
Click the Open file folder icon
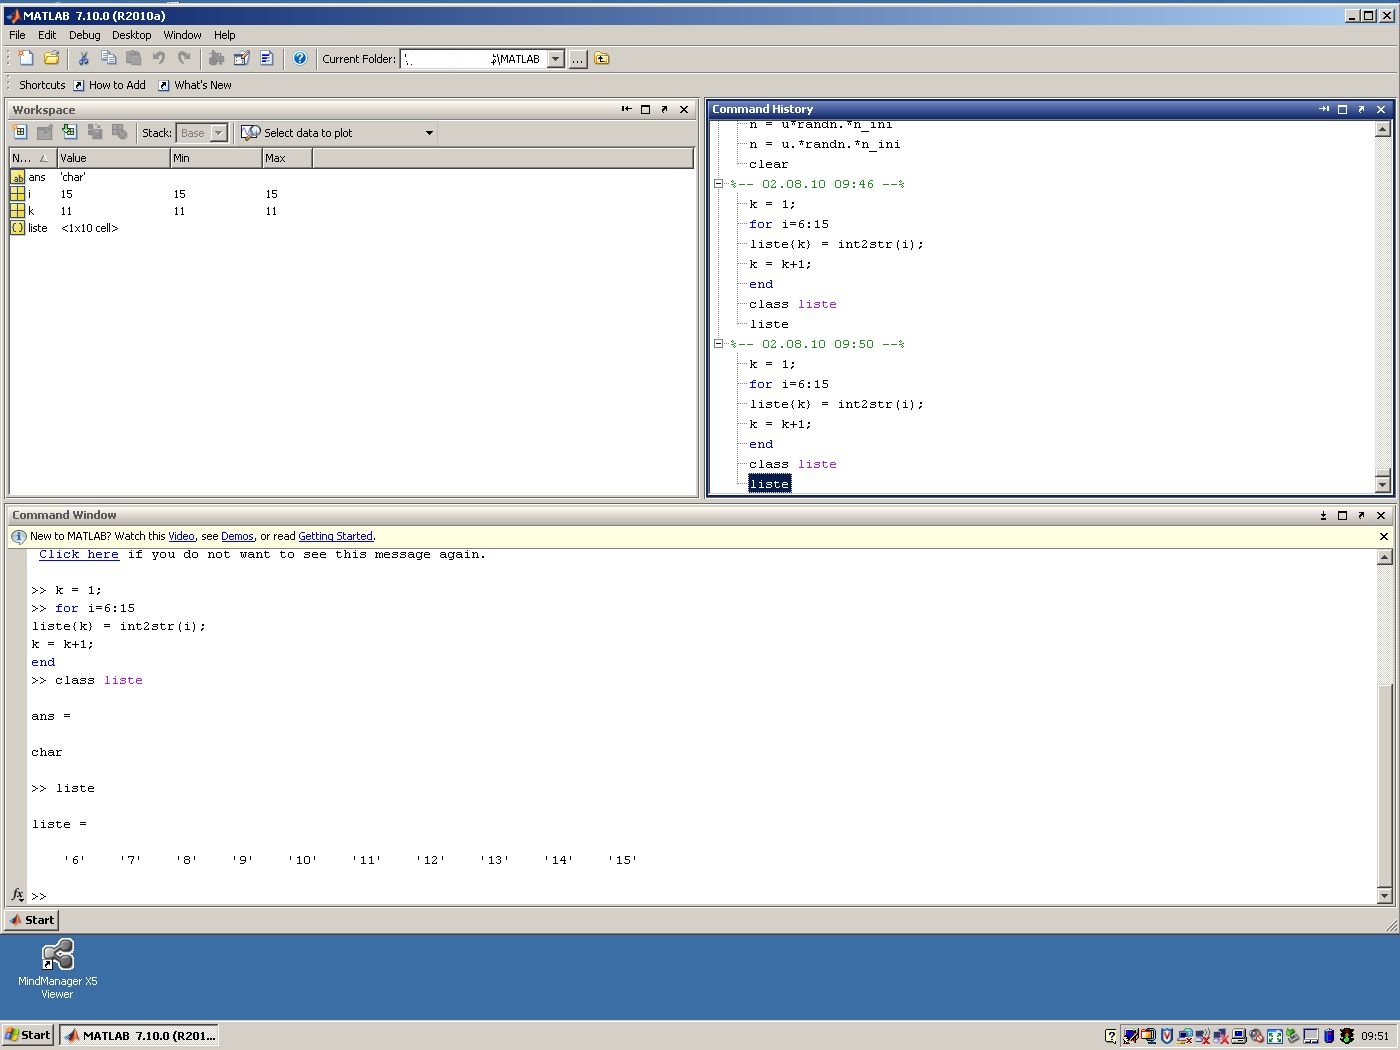tap(52, 59)
